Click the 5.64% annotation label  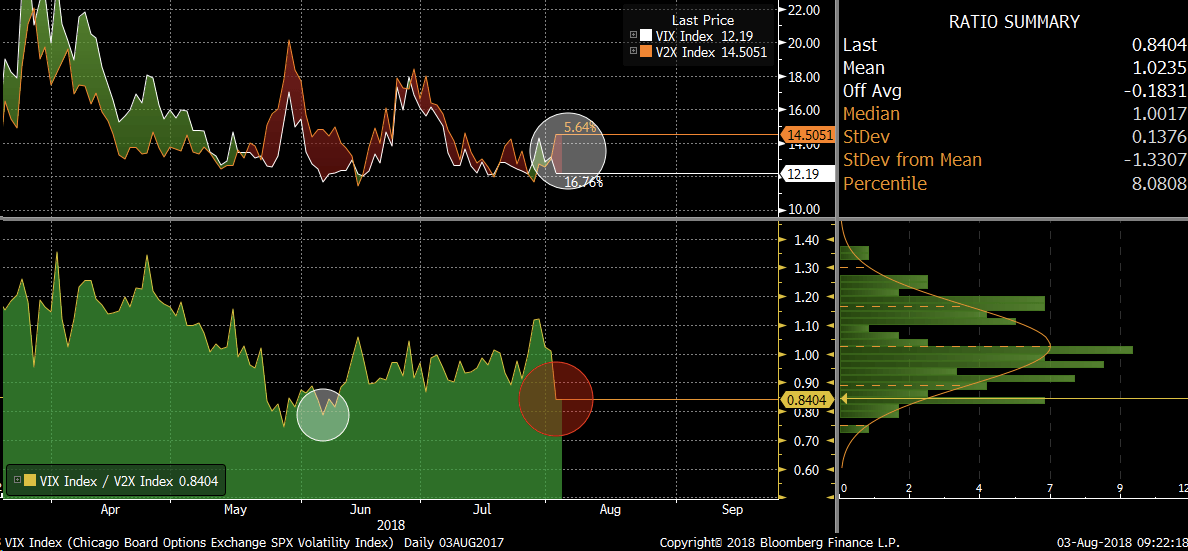pos(582,127)
